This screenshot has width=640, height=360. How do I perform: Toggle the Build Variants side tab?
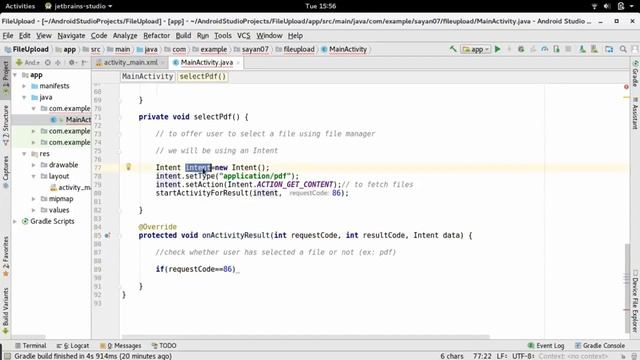[5, 310]
